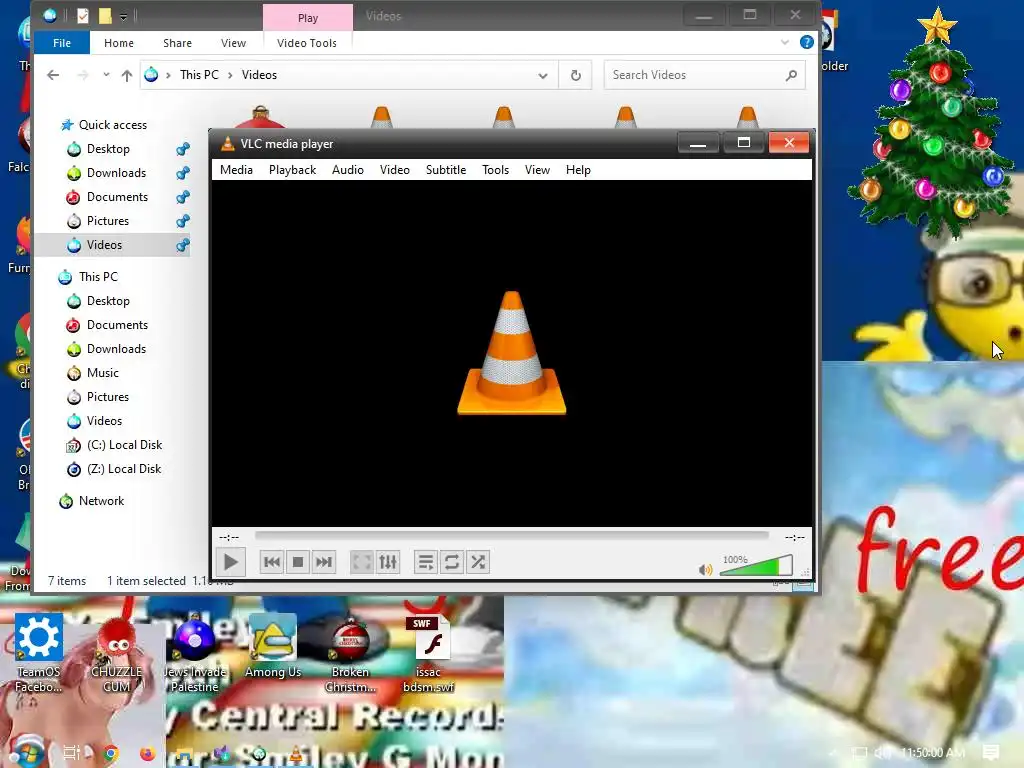Select TeamOS Facebook desktop shortcut
This screenshot has height=768, width=1024.
pos(38,652)
